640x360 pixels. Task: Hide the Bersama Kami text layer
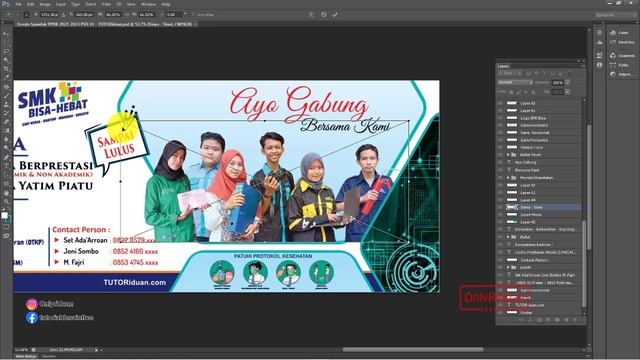tap(500, 170)
